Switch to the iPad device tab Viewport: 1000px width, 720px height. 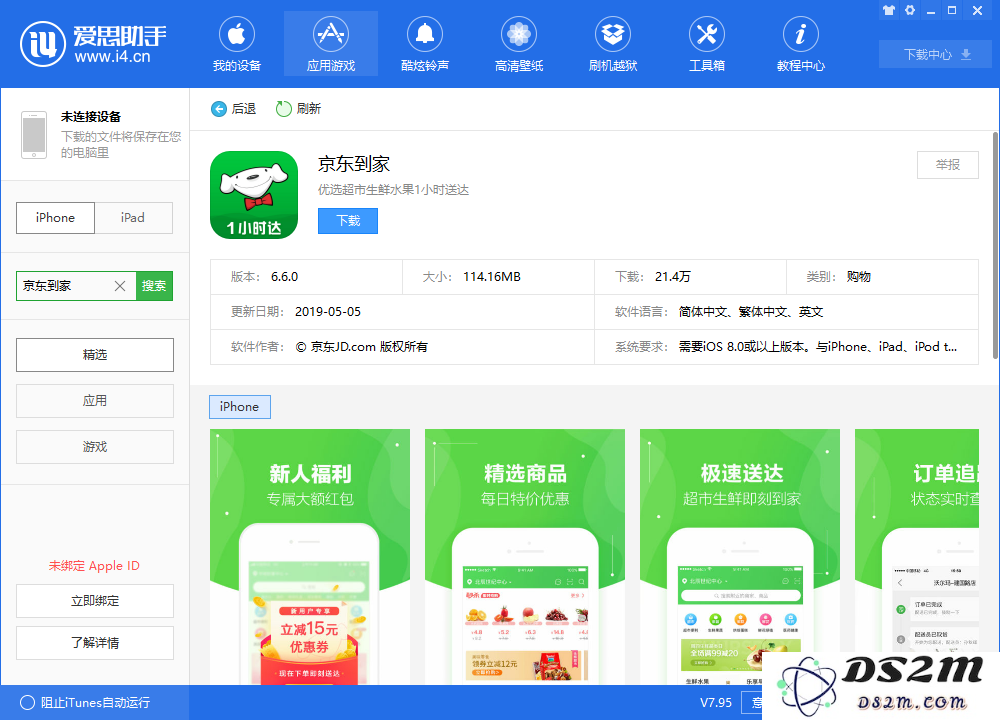[x=133, y=218]
